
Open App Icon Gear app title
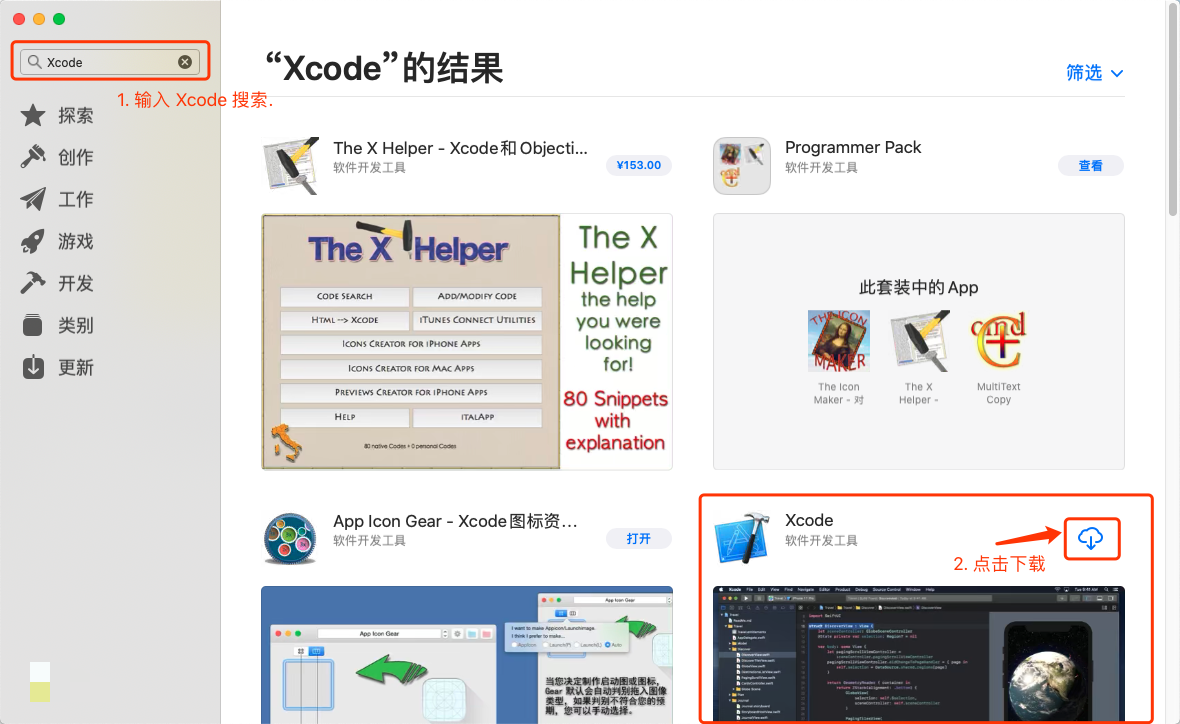(455, 522)
